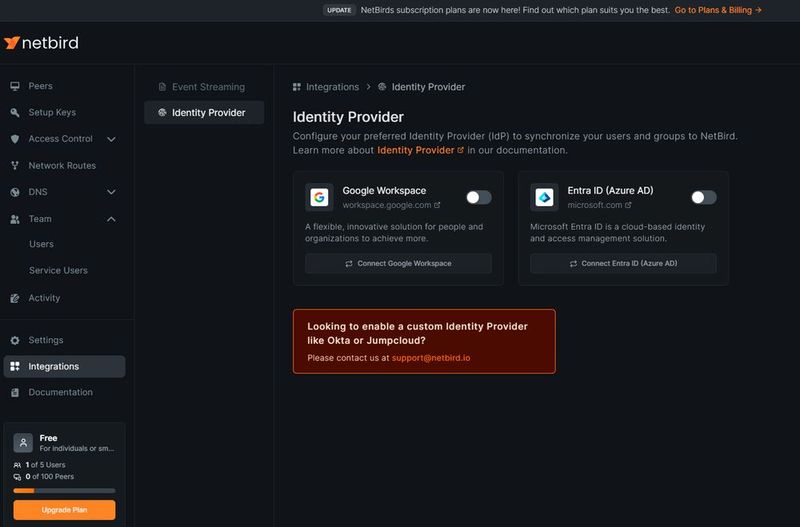The height and width of the screenshot is (527, 800).
Task: Click the Network Routes fork icon
Action: click(x=15, y=165)
